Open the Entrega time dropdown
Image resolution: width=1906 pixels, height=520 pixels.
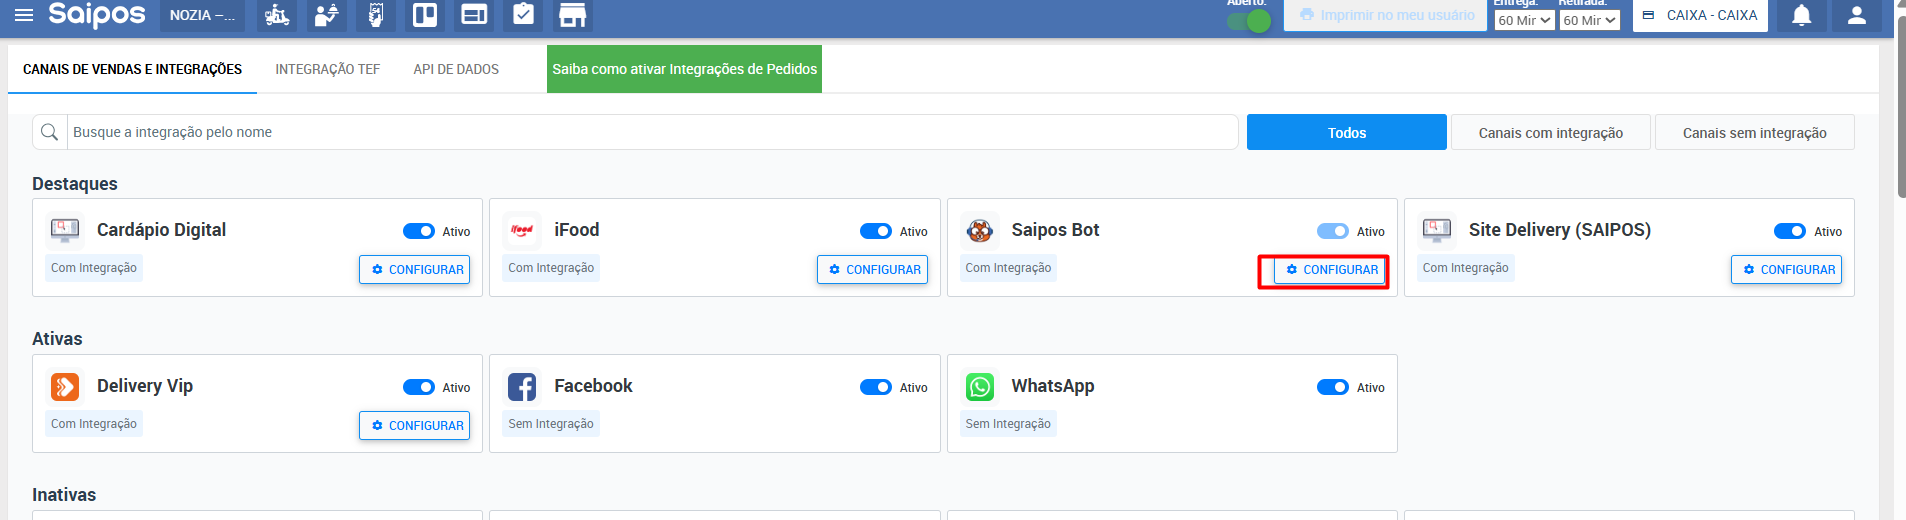coord(1525,20)
